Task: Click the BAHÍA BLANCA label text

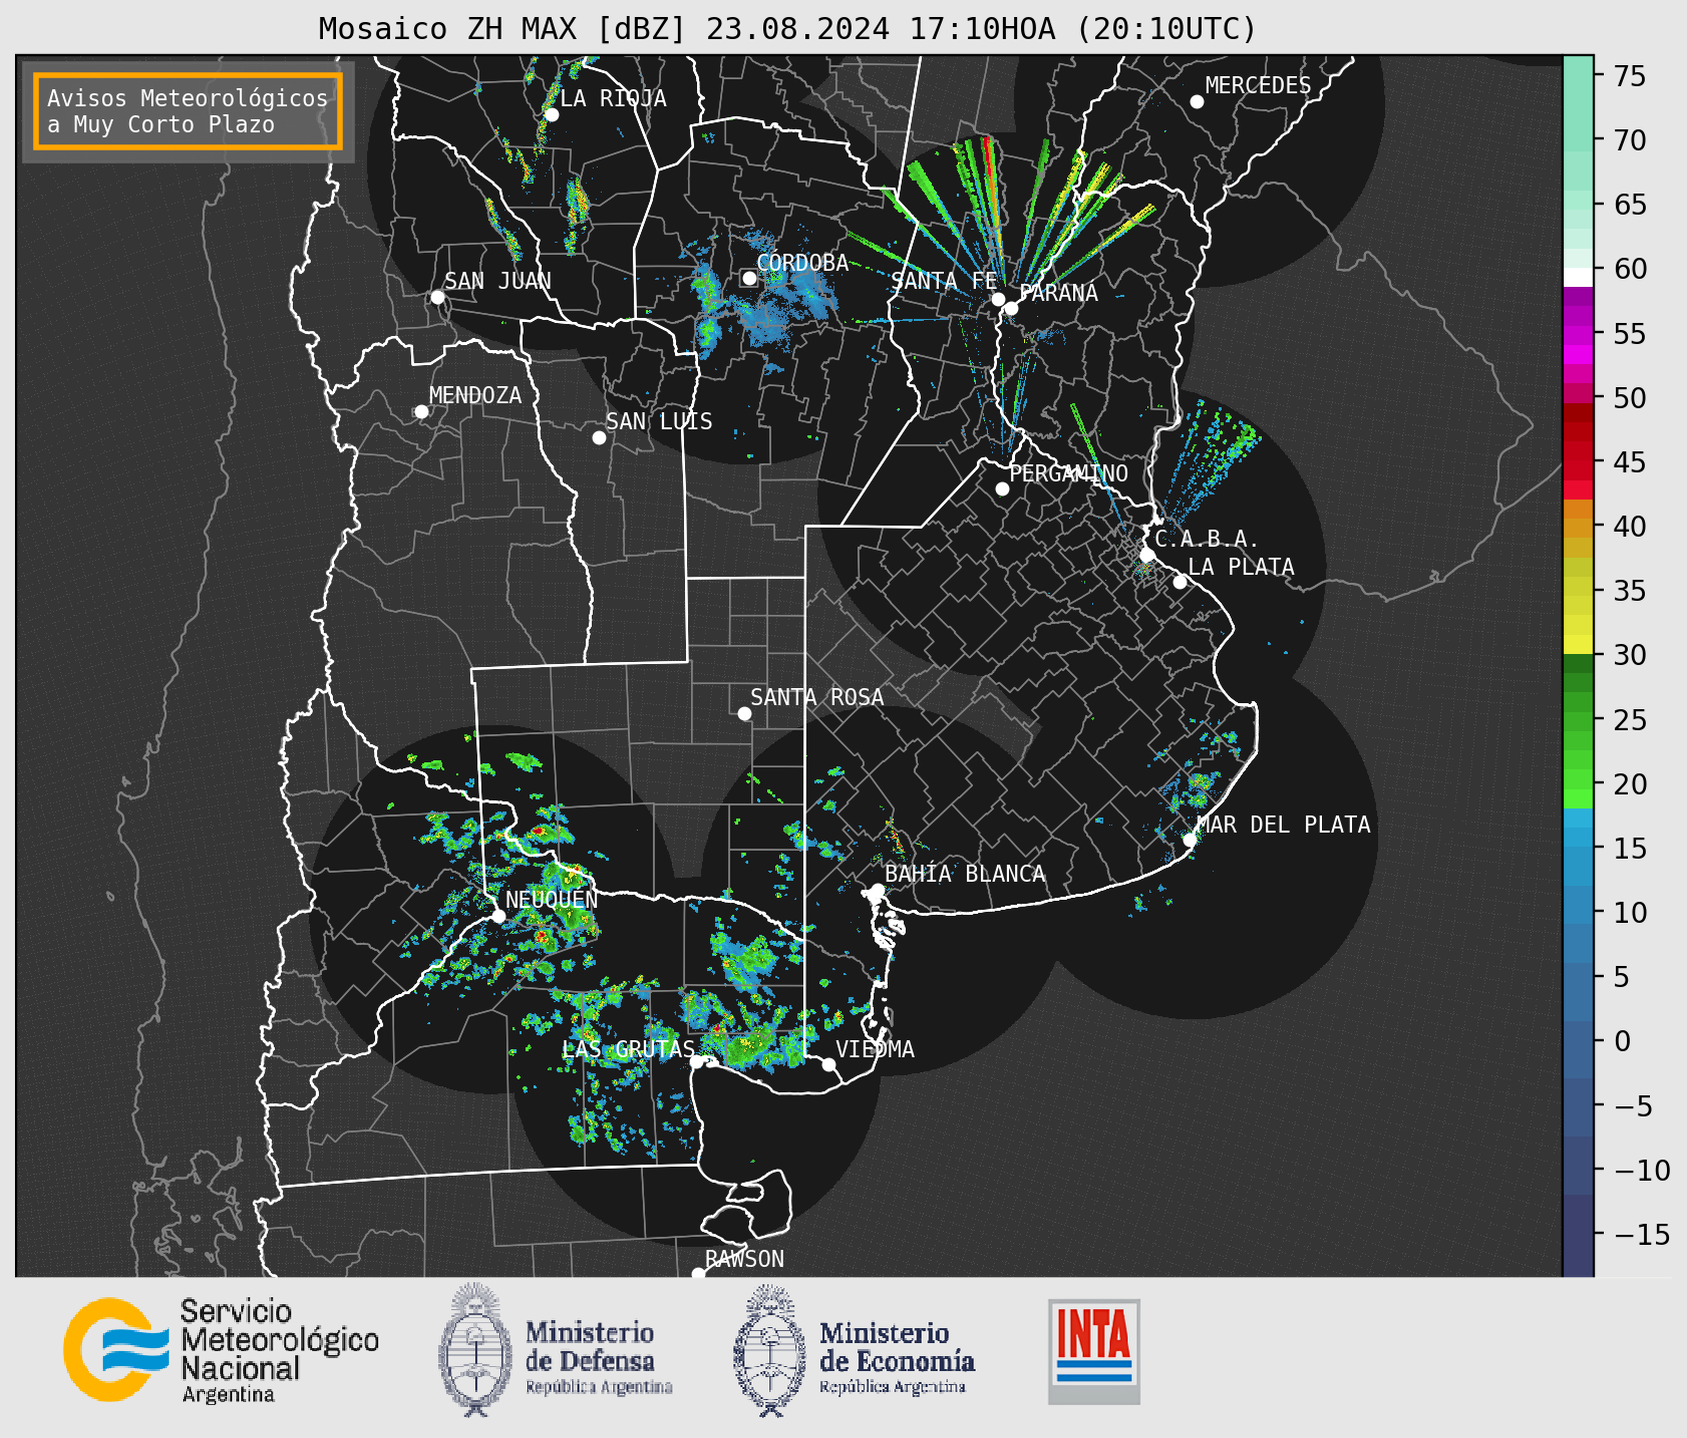Action: coord(965,874)
